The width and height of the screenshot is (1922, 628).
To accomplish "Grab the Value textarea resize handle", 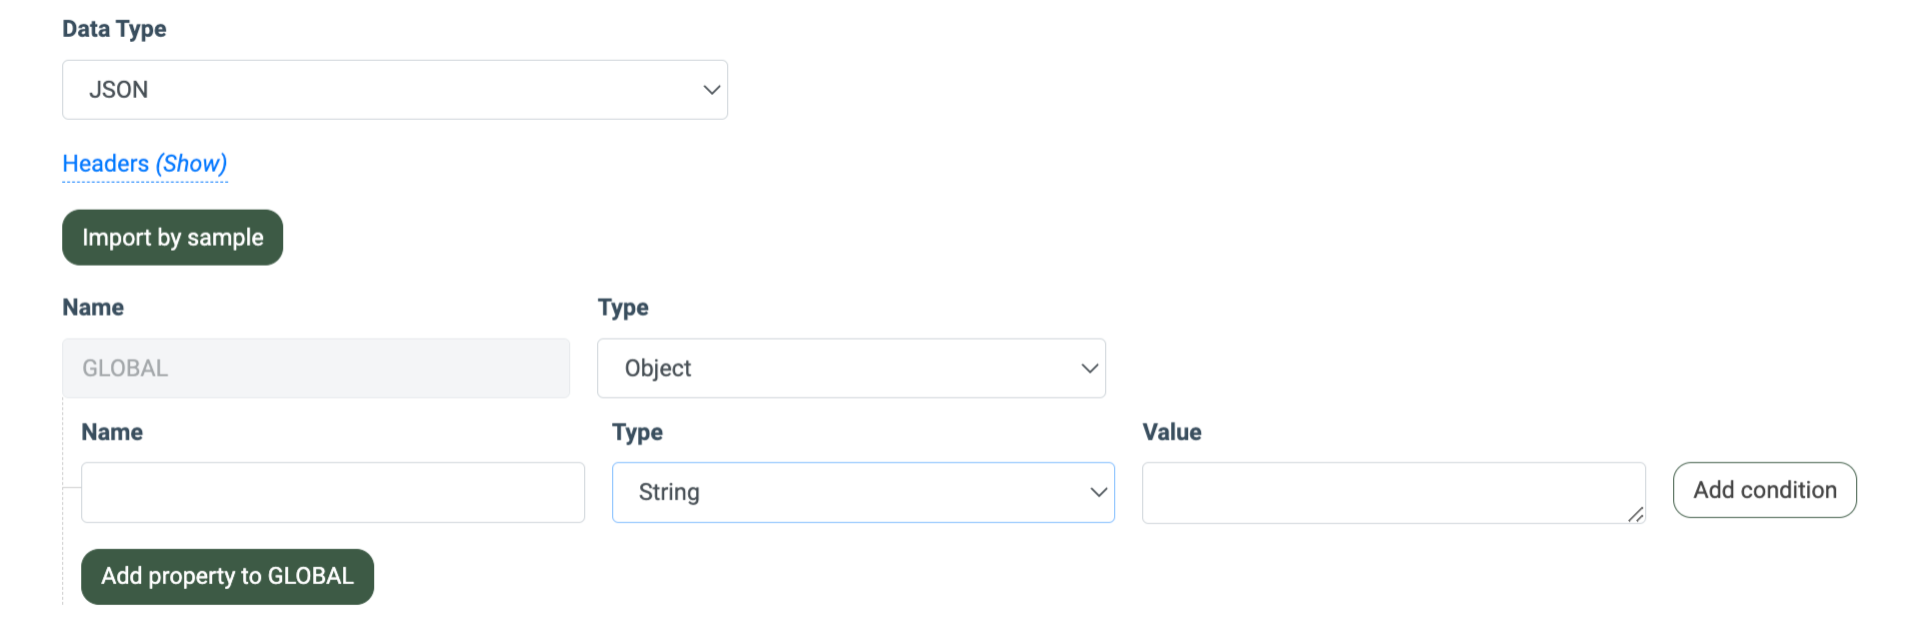I will (x=1635, y=514).
